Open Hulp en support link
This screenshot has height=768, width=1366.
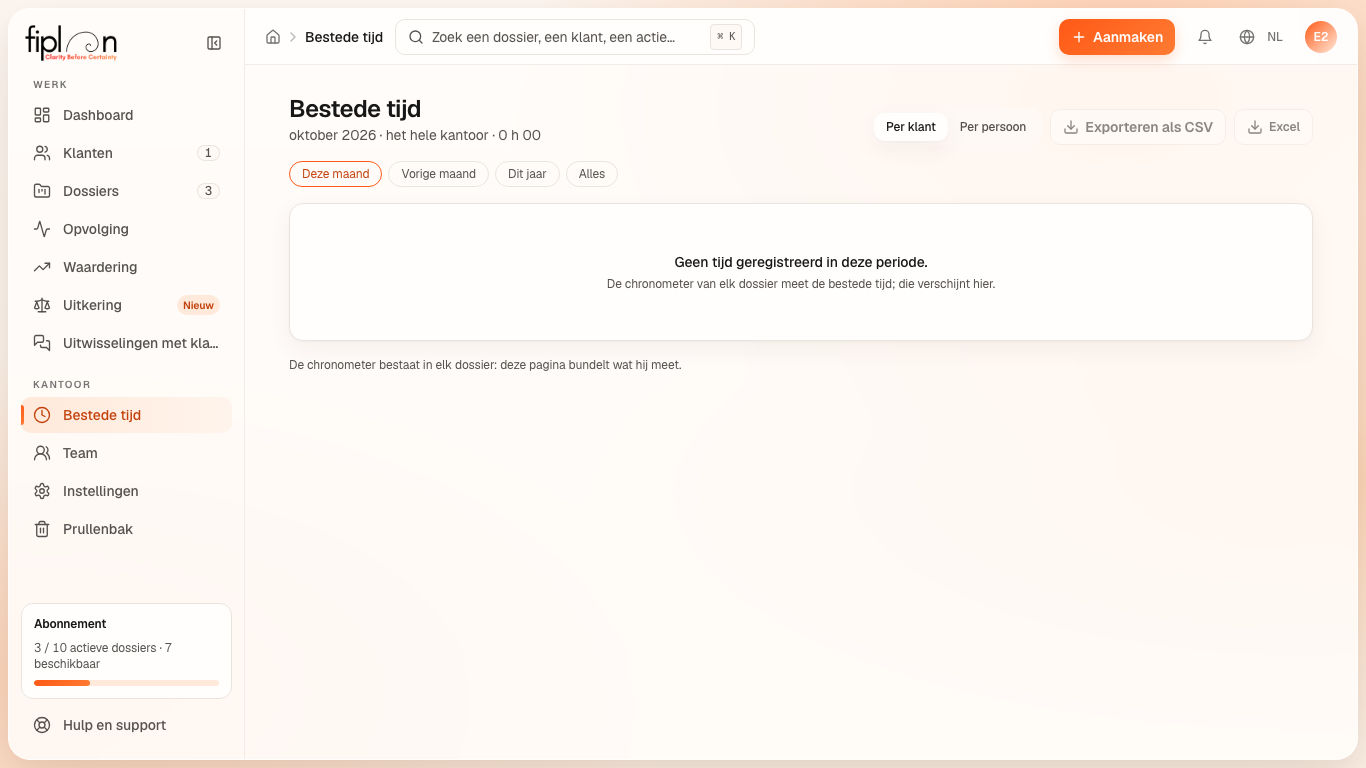click(126, 725)
